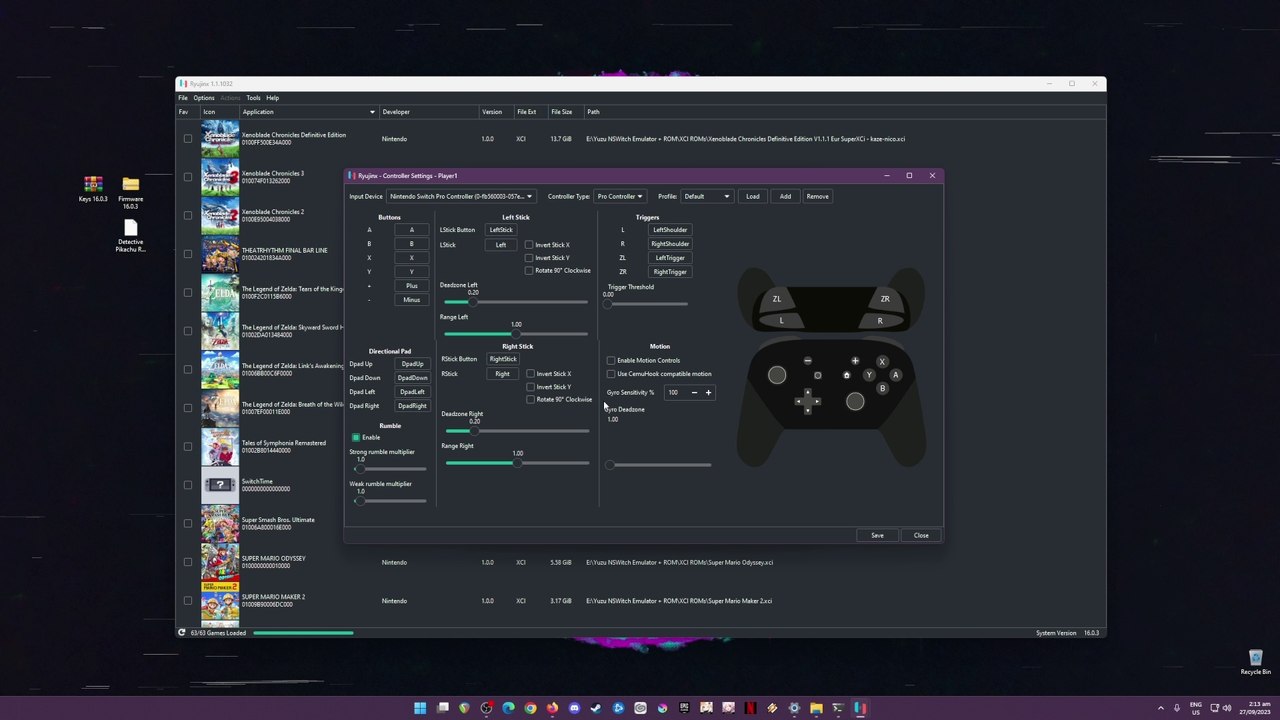Screen dimensions: 1280x720
Task: Switch to Ryujinx icon in the taskbar
Action: [x=860, y=708]
